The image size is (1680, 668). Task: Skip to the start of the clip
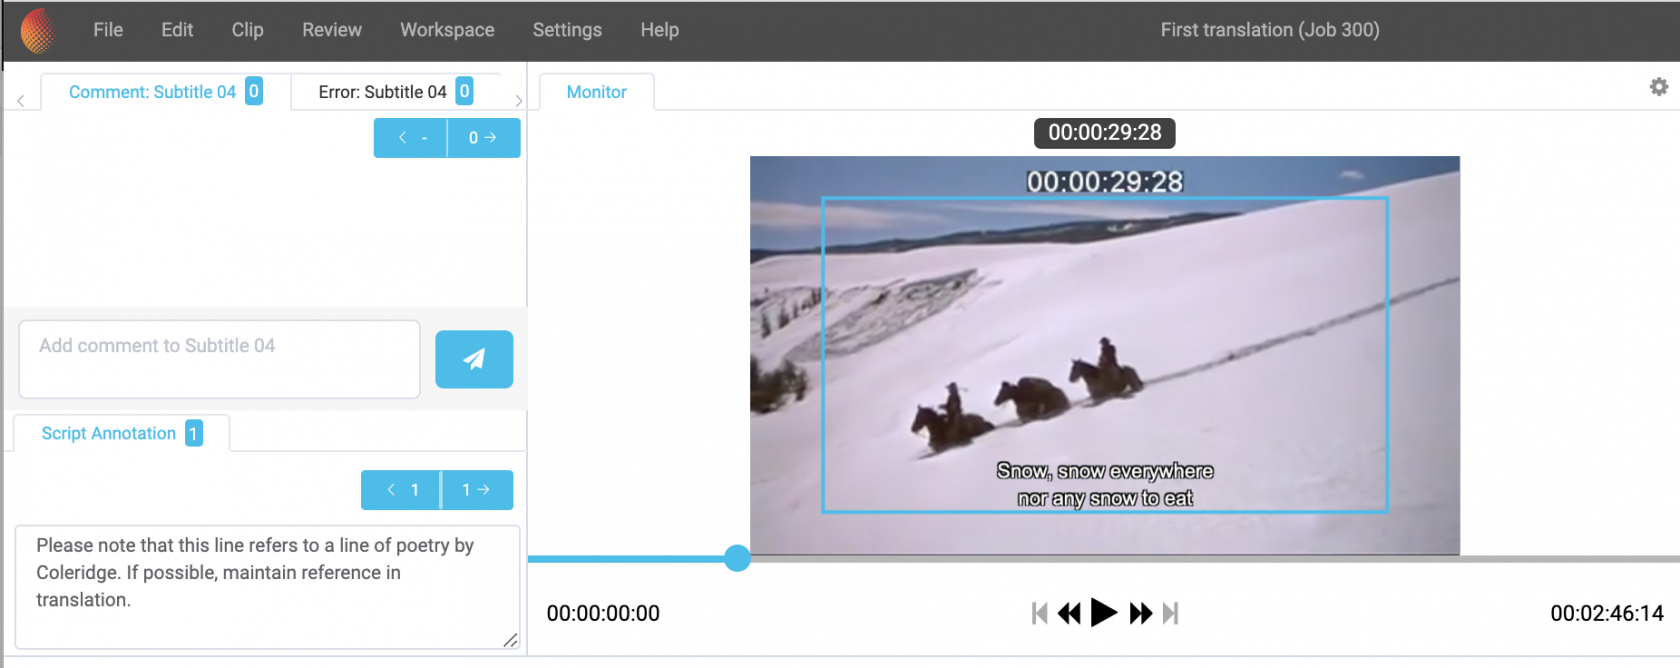1039,613
